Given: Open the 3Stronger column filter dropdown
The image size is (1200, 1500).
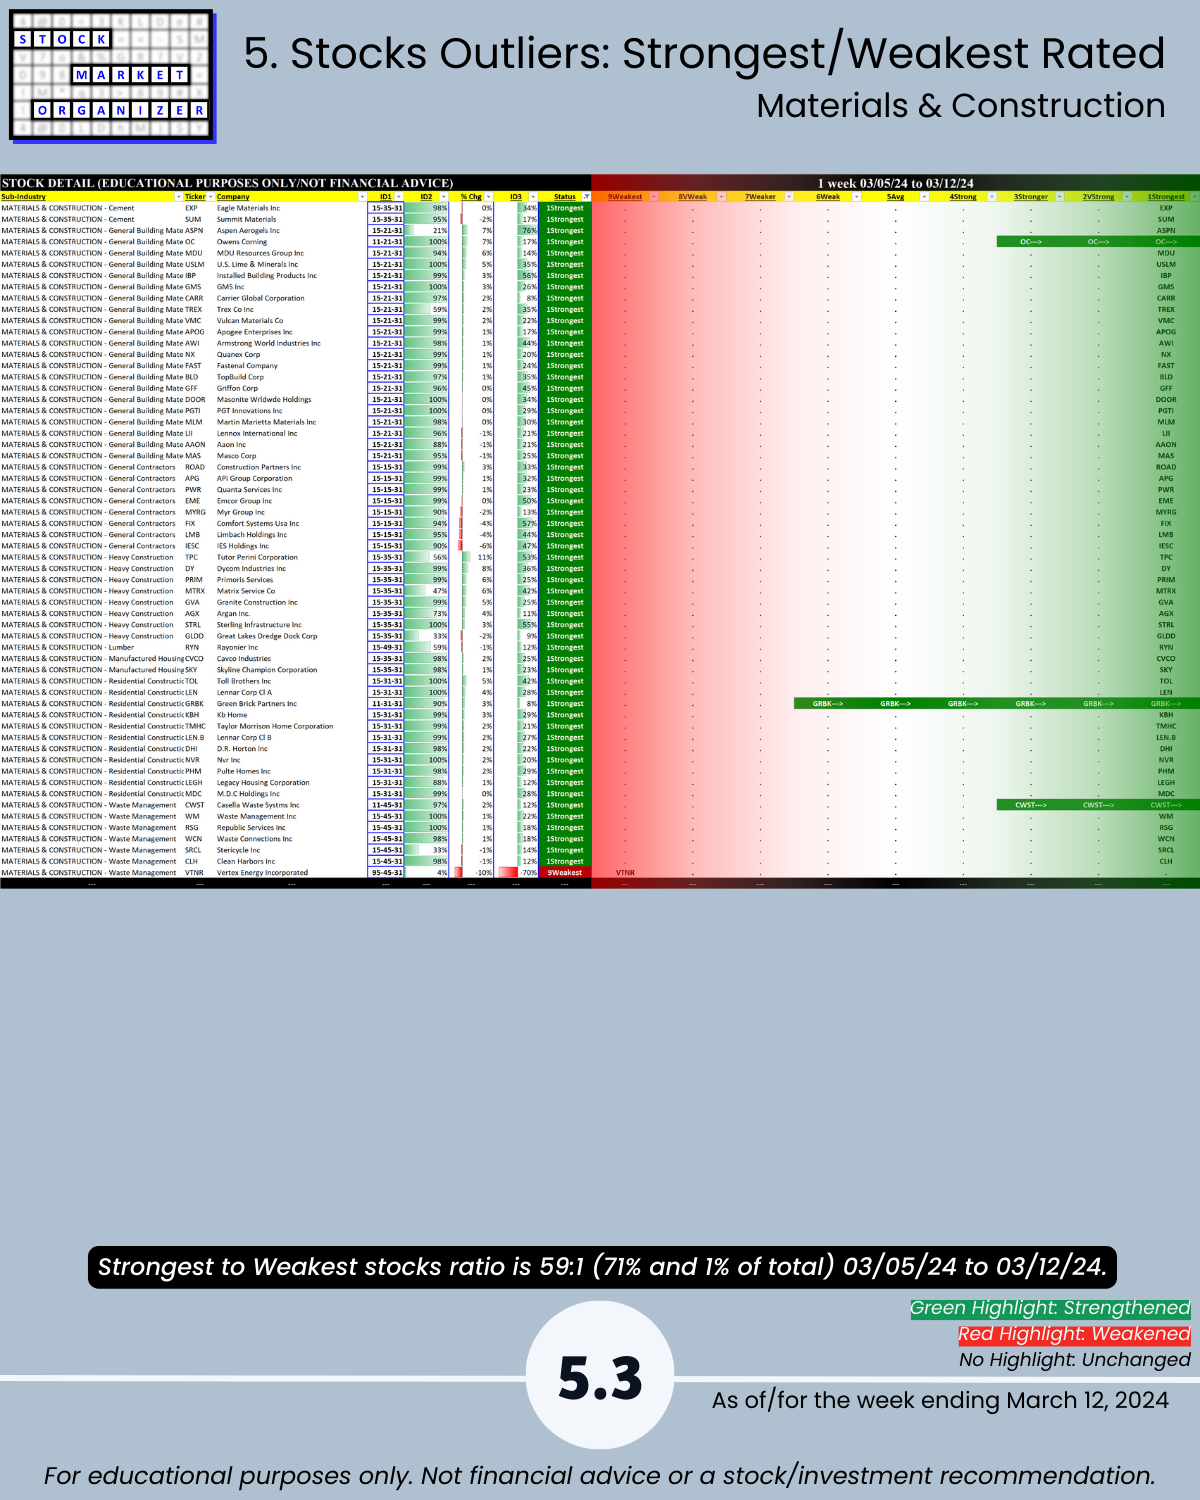Looking at the screenshot, I should point(1059,197).
